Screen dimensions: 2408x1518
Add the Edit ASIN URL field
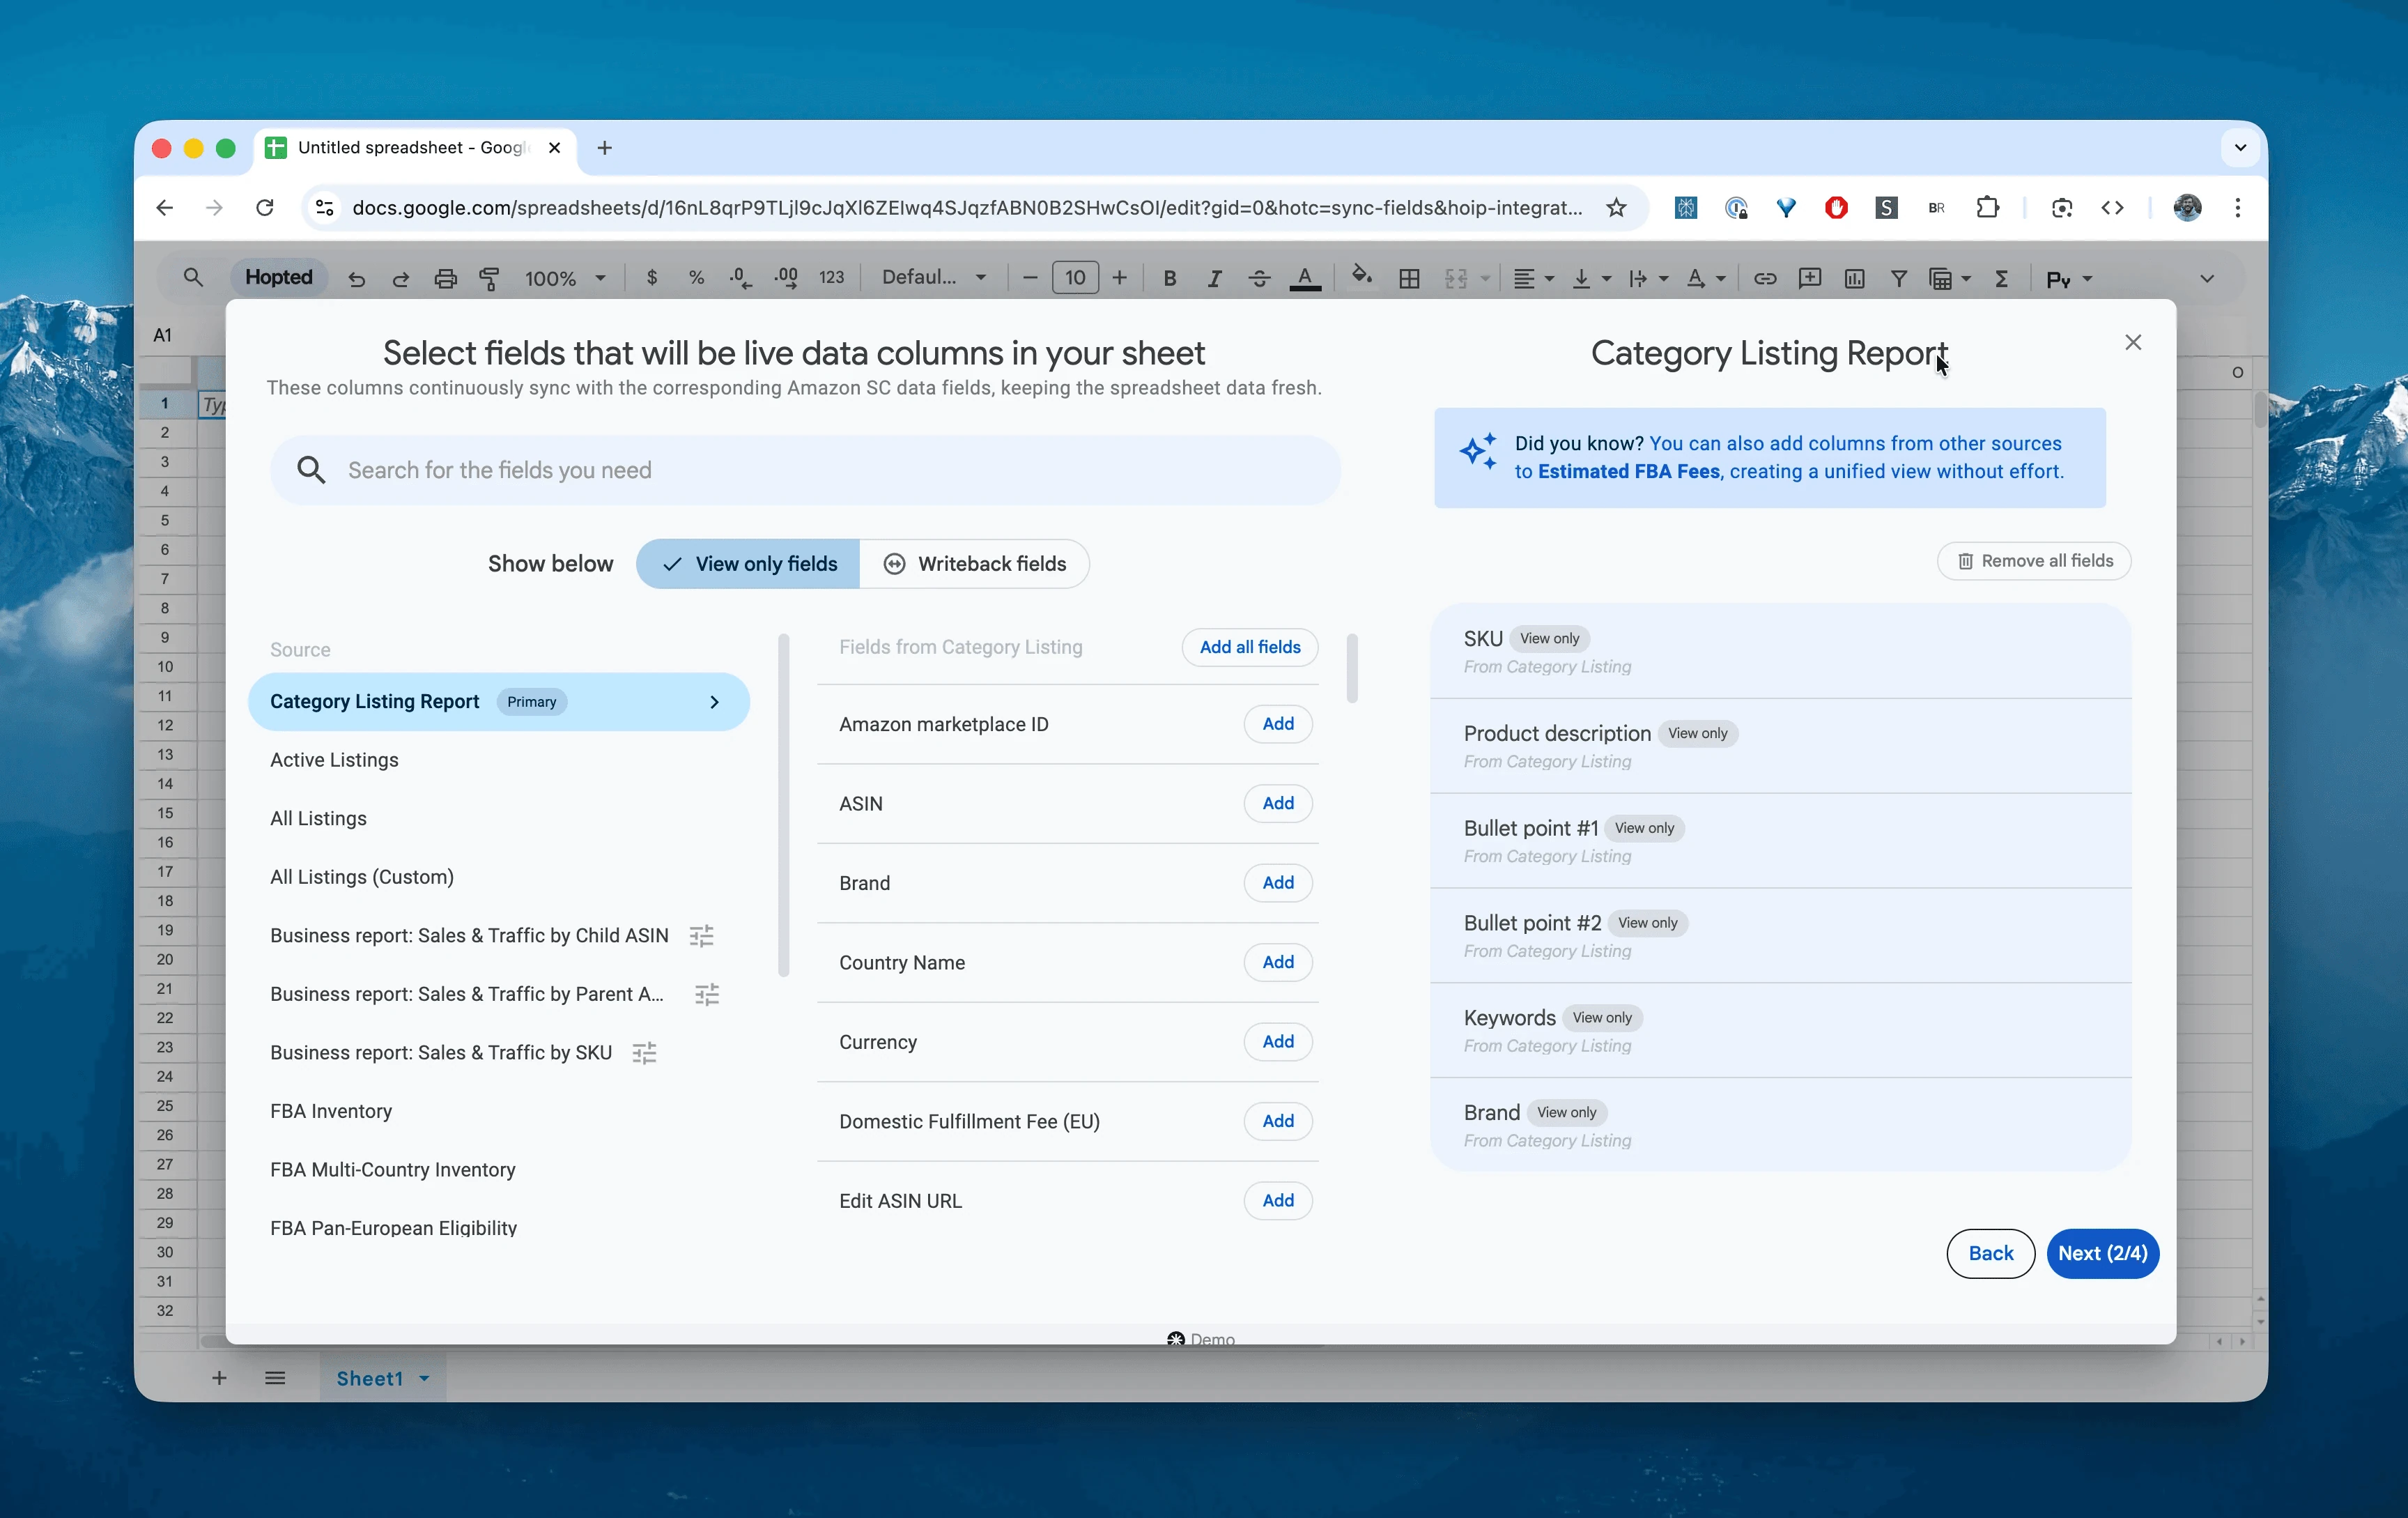pos(1278,1200)
